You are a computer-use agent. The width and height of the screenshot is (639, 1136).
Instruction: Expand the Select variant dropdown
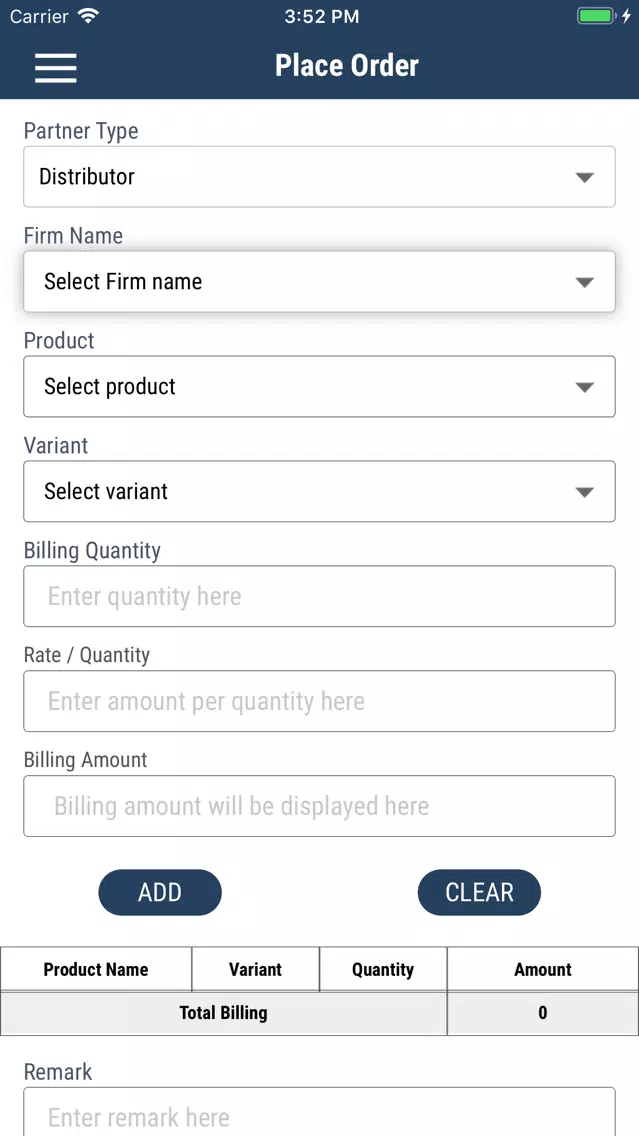(320, 491)
